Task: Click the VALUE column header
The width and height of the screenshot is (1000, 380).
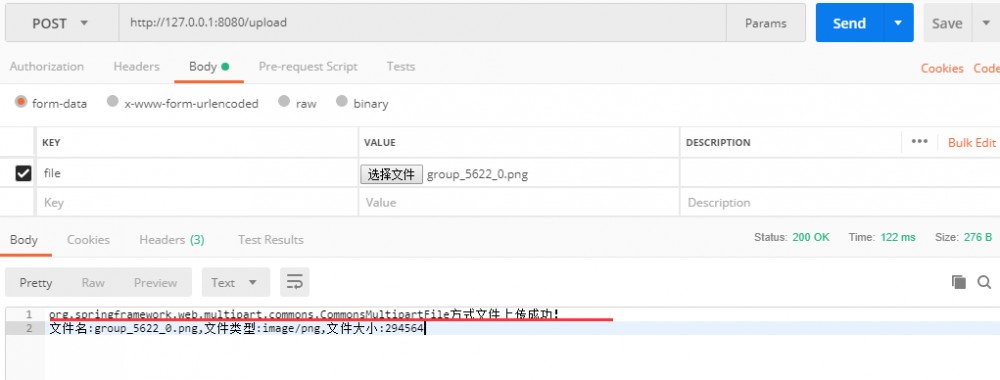Action: (379, 143)
